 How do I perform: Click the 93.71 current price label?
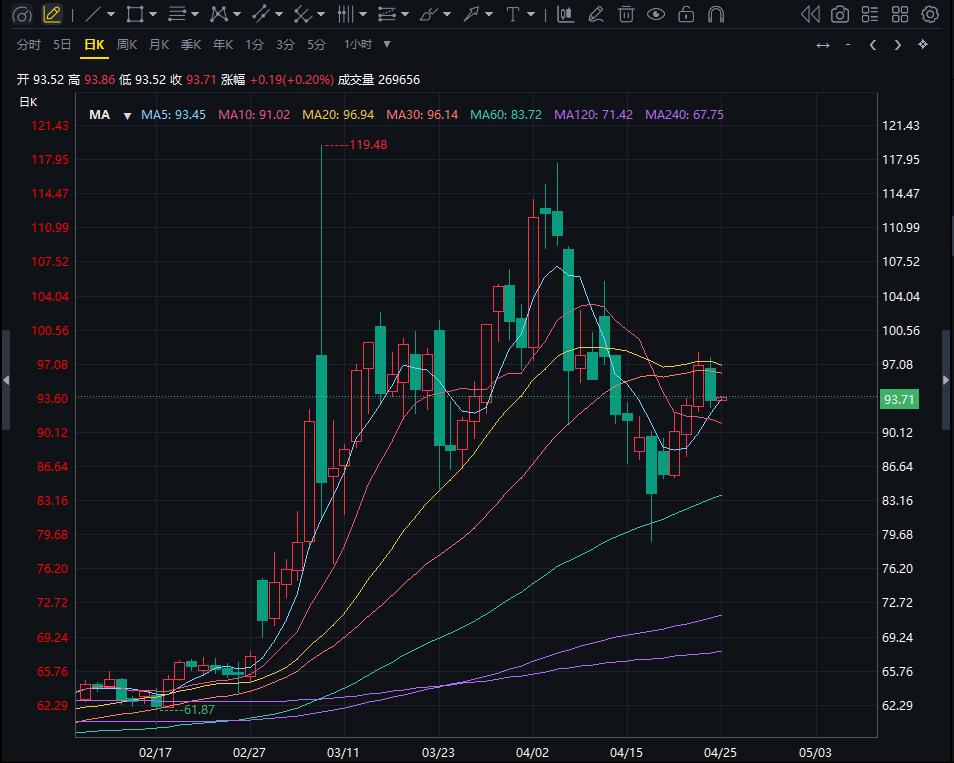point(900,399)
